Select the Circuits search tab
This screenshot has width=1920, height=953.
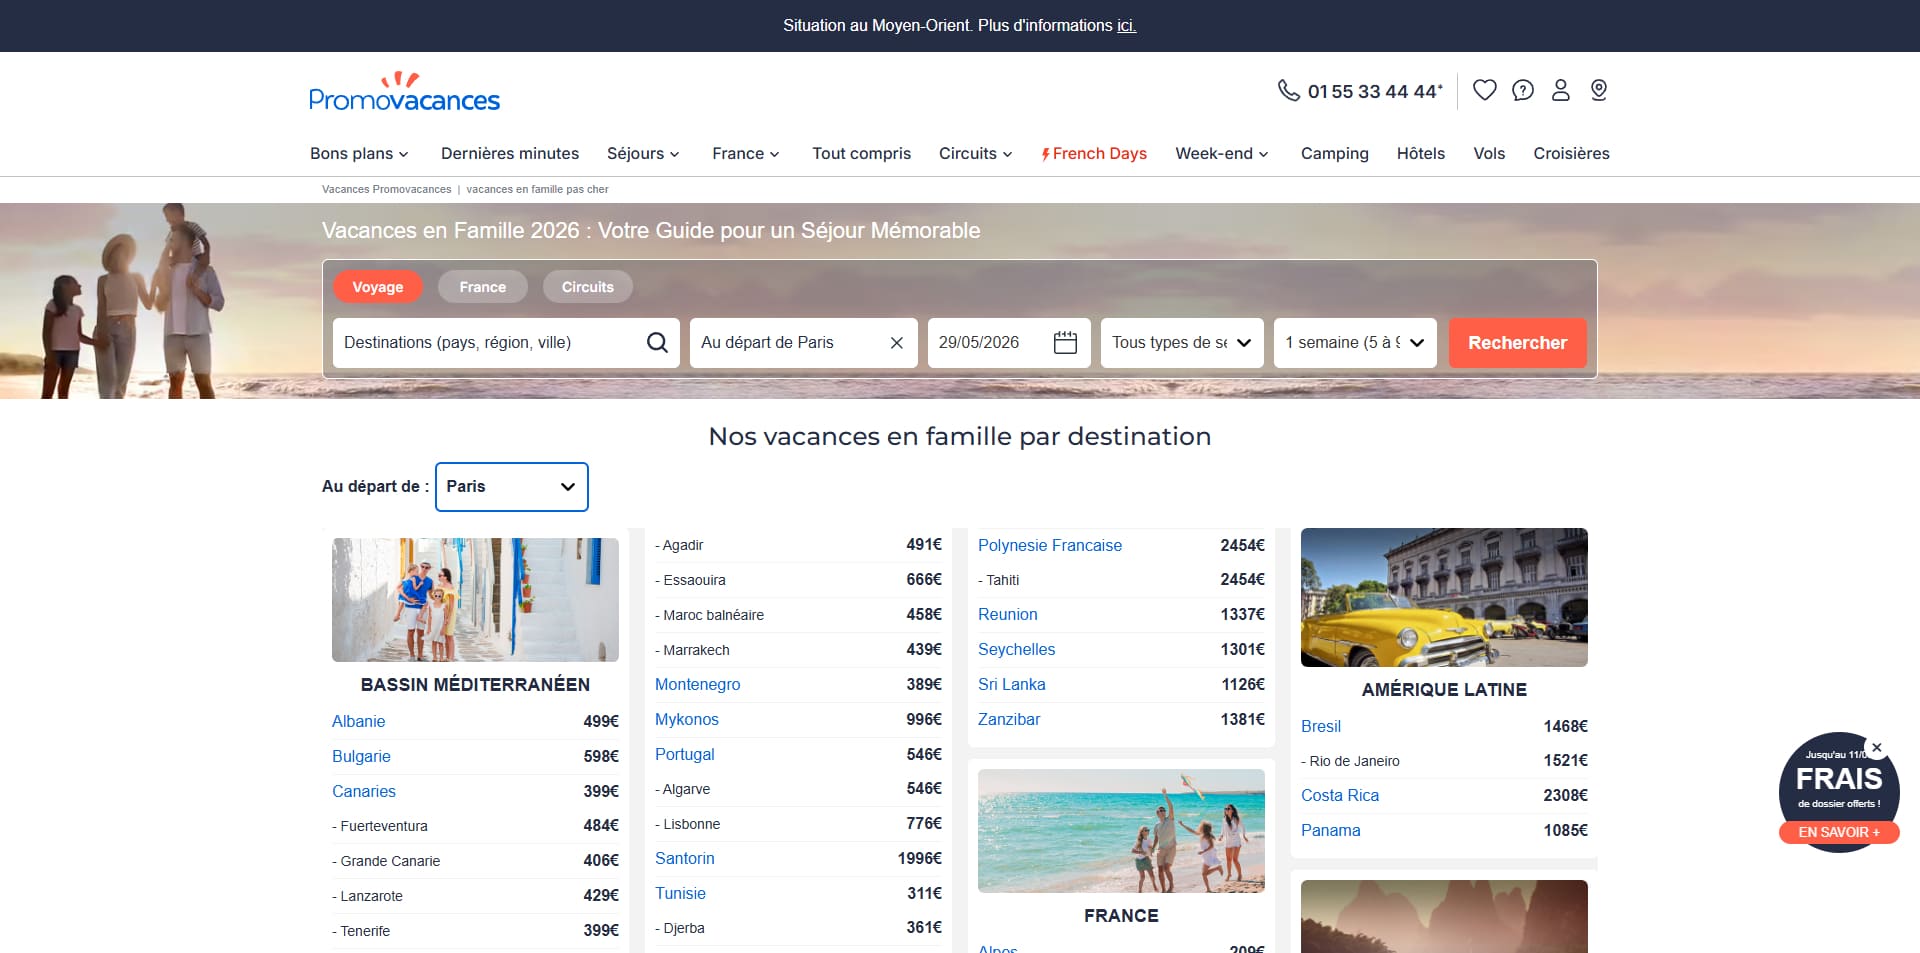588,287
